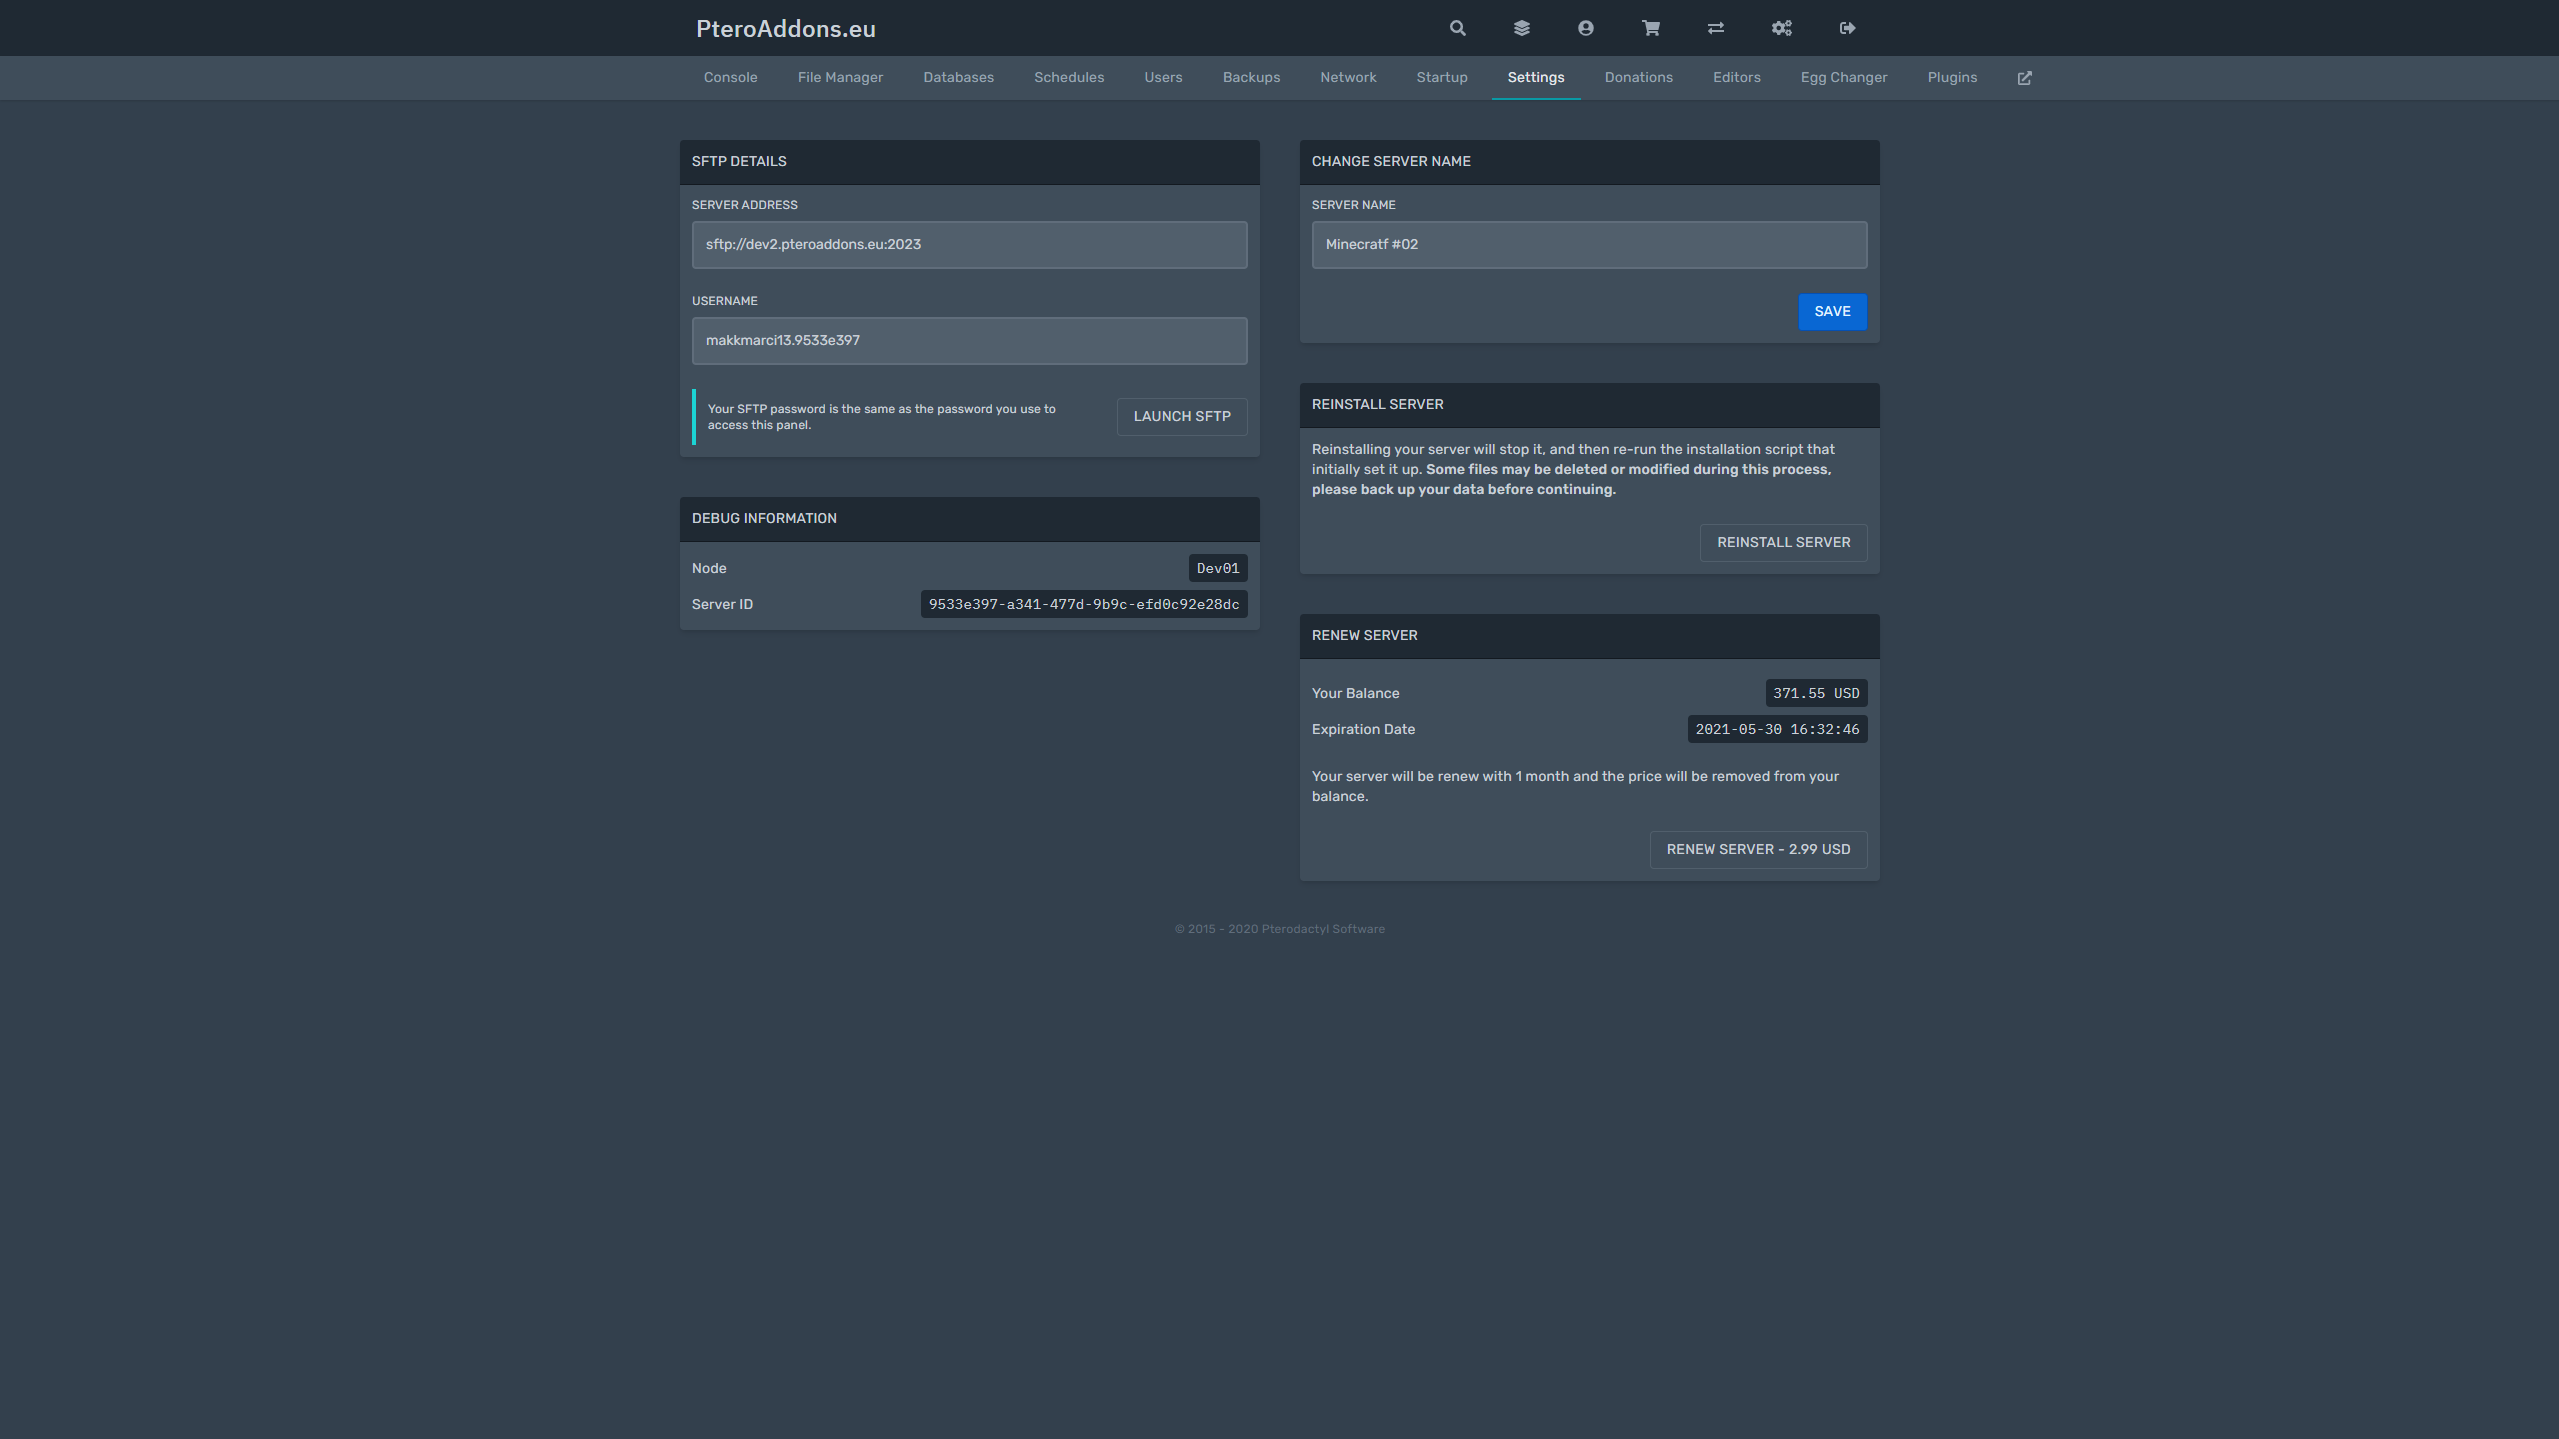Open the servers layers icon

[x=1522, y=28]
